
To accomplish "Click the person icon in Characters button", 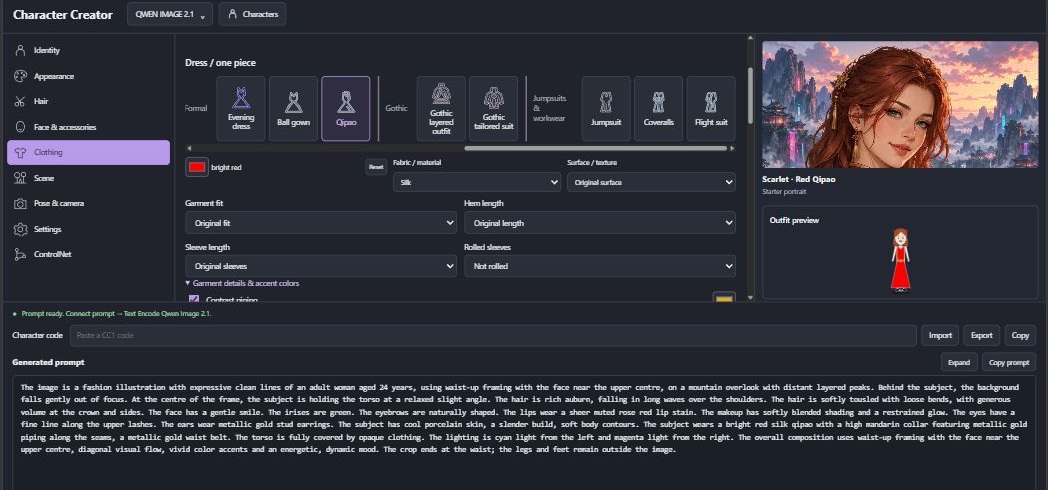I will point(233,14).
